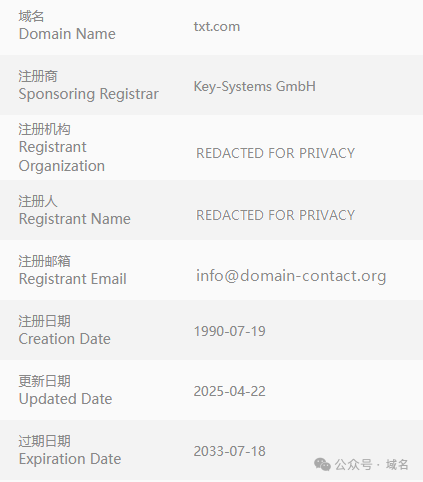Click the 注册商 Chinese label

click(x=38, y=76)
